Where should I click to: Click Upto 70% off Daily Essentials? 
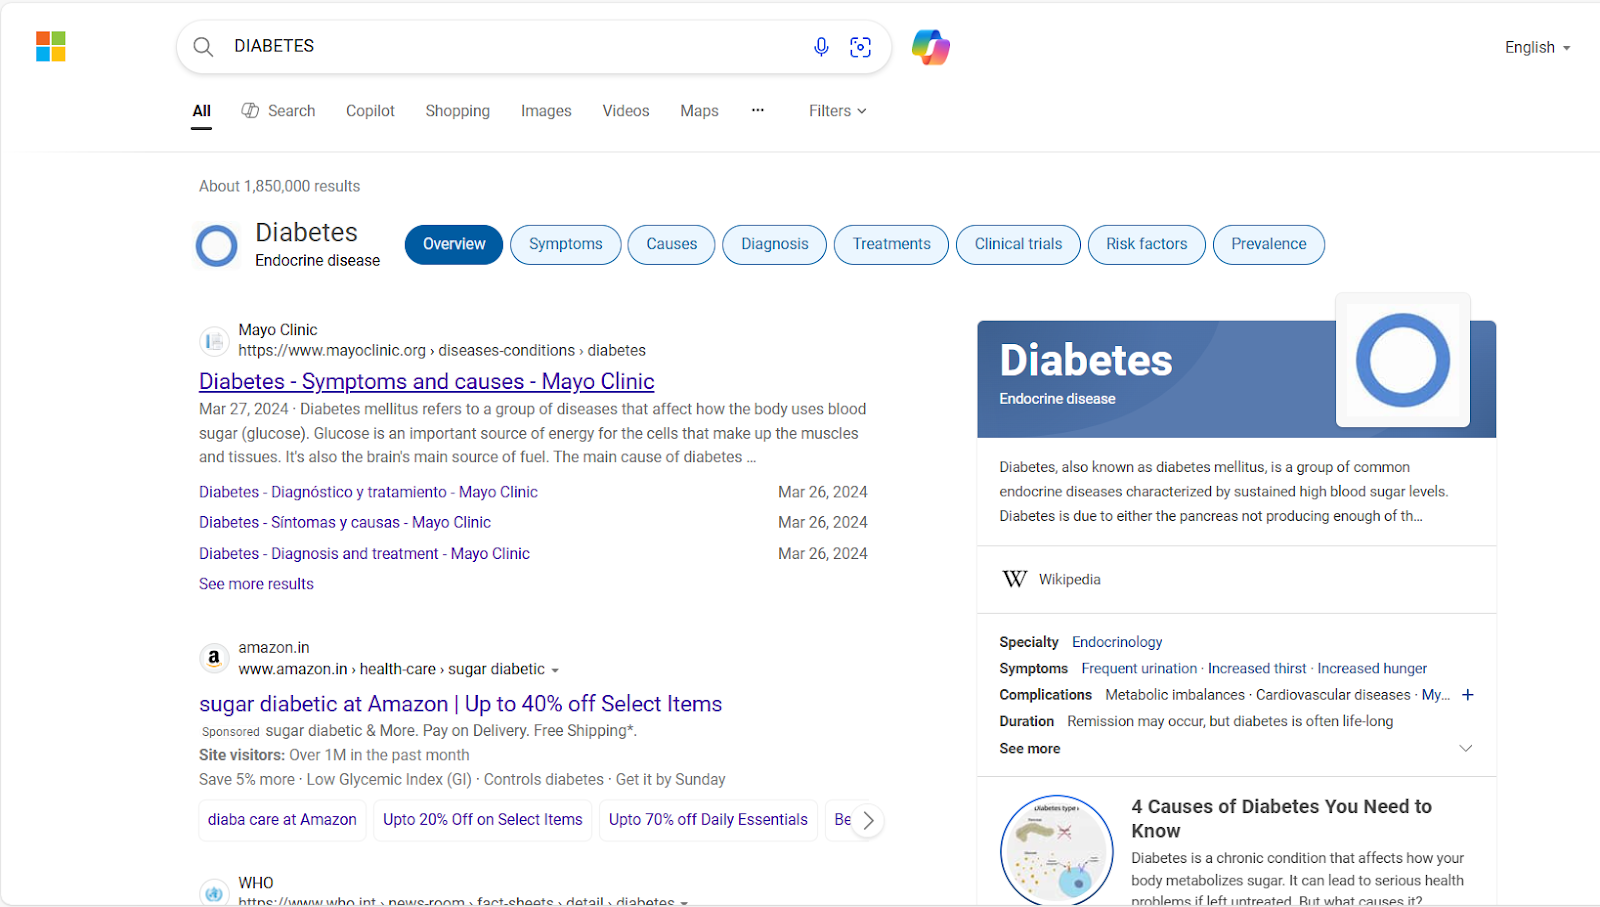[708, 820]
